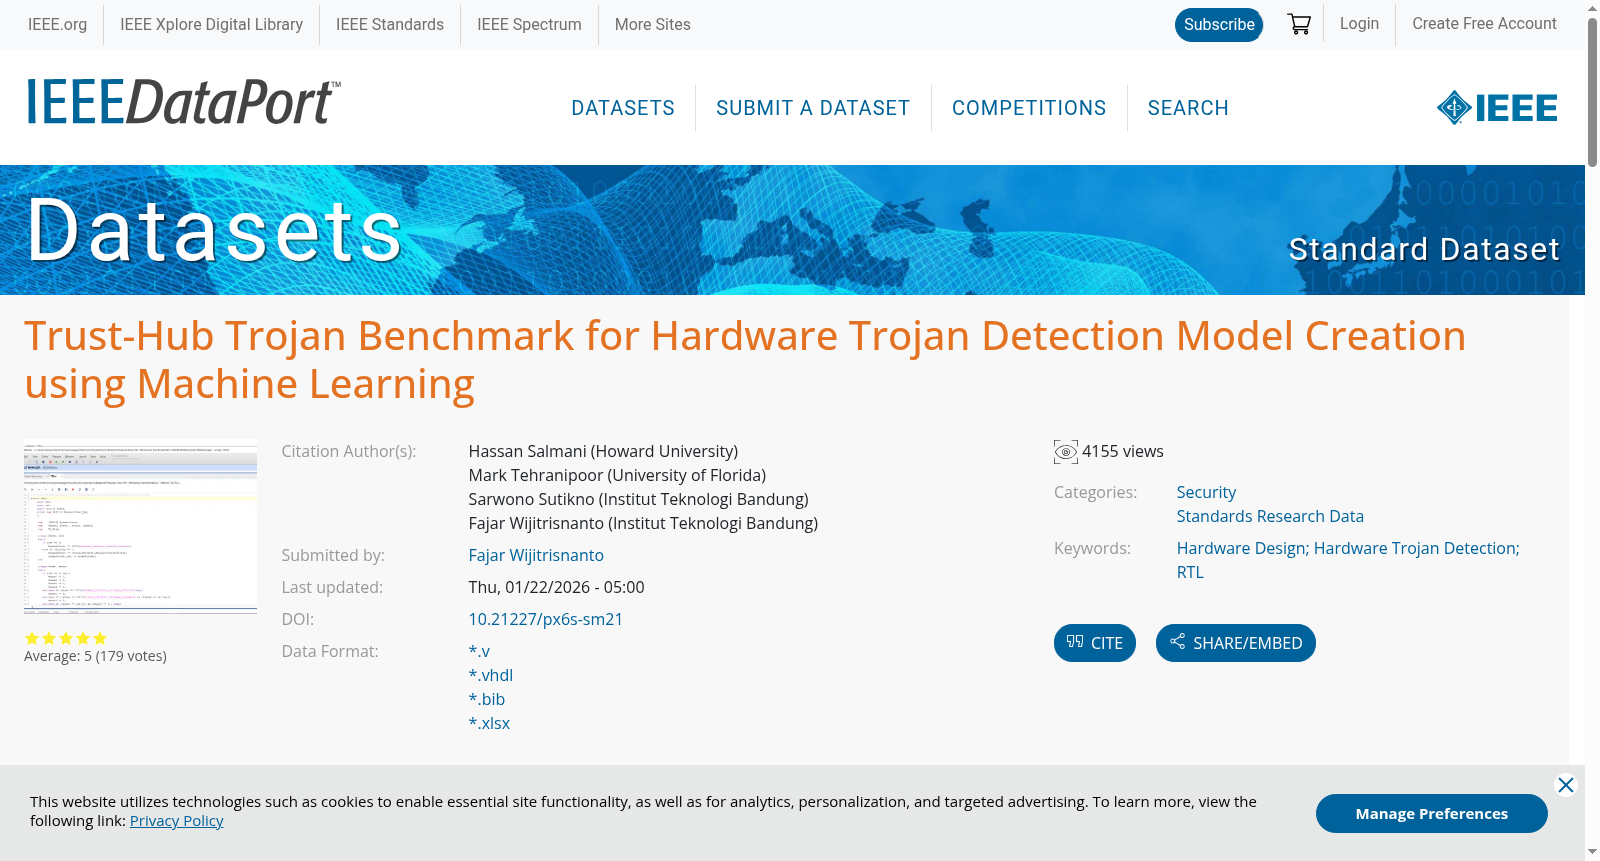The image size is (1600, 861).
Task: Open the SEARCH menu item
Action: pos(1188,108)
